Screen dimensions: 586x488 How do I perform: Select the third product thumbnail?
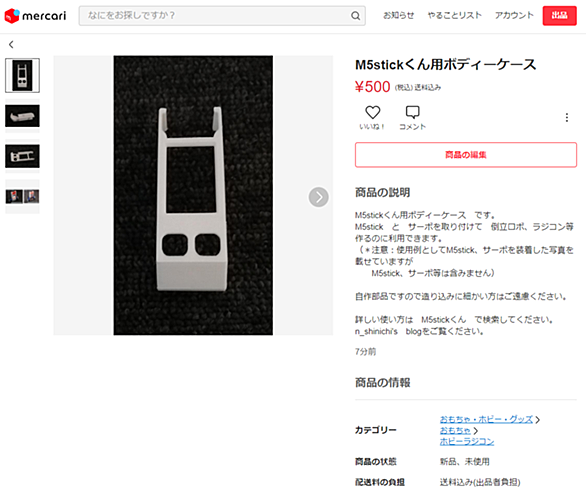[x=22, y=156]
